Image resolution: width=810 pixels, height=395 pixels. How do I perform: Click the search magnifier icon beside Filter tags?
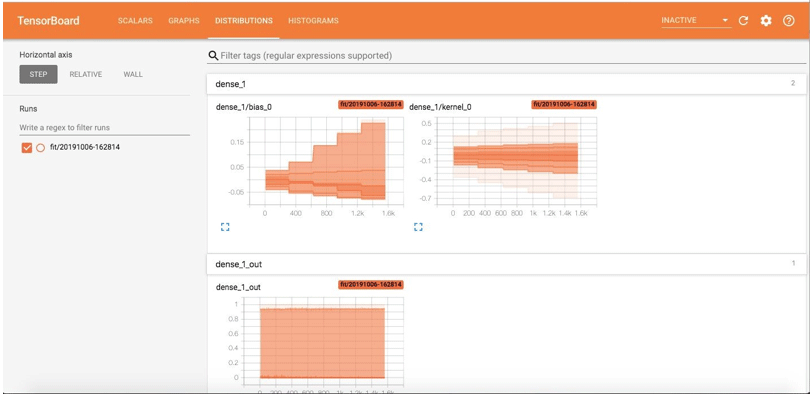pyautogui.click(x=212, y=55)
